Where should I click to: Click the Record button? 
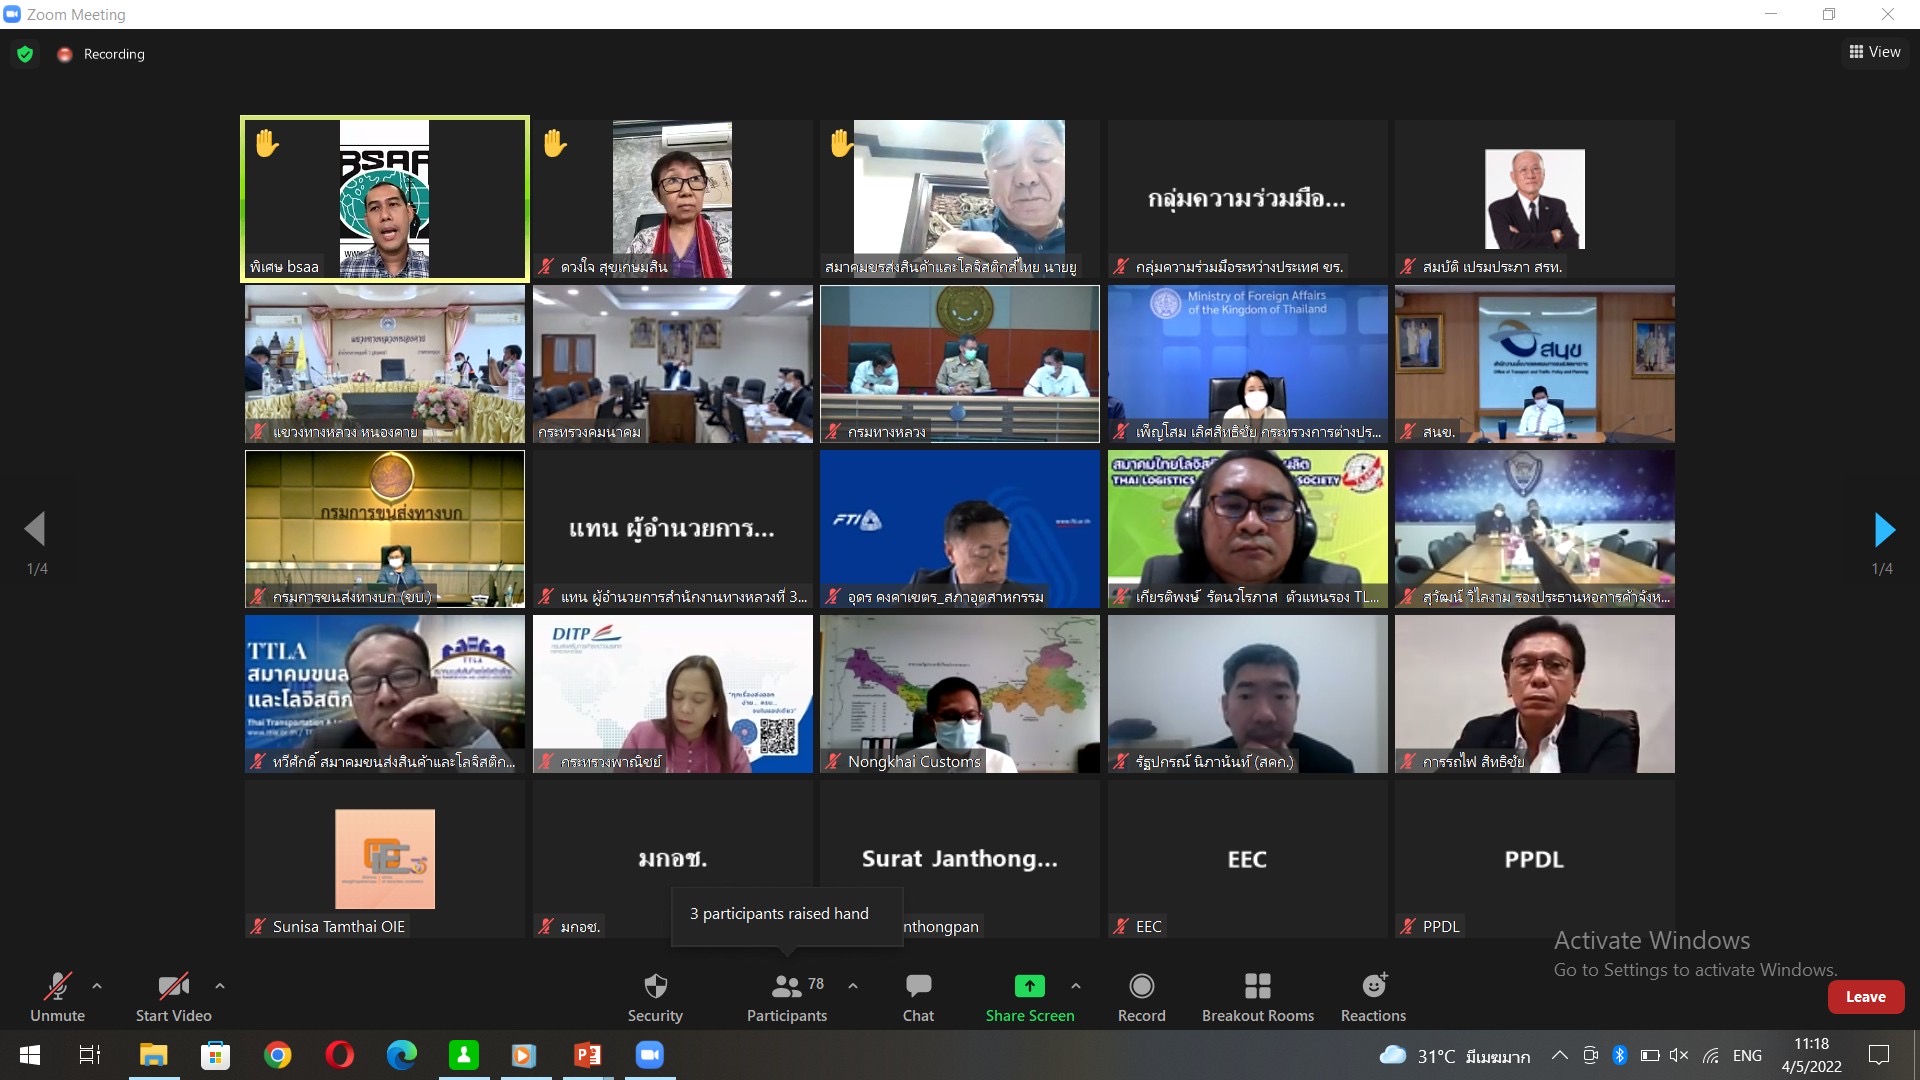1141,997
